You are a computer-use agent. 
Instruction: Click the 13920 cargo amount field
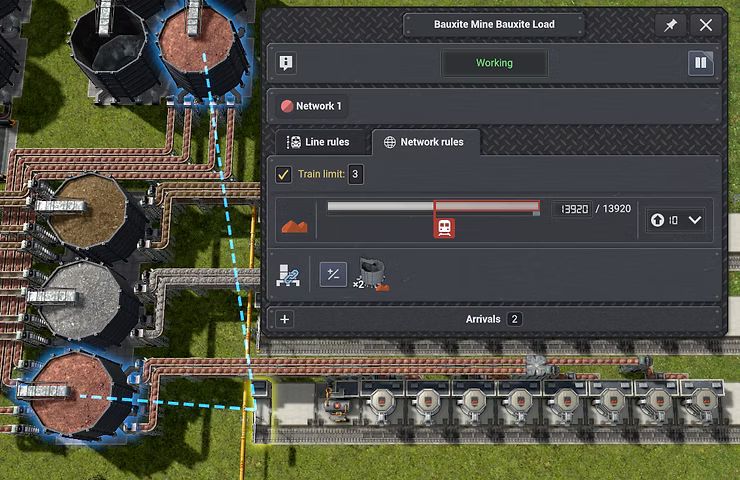pos(574,209)
